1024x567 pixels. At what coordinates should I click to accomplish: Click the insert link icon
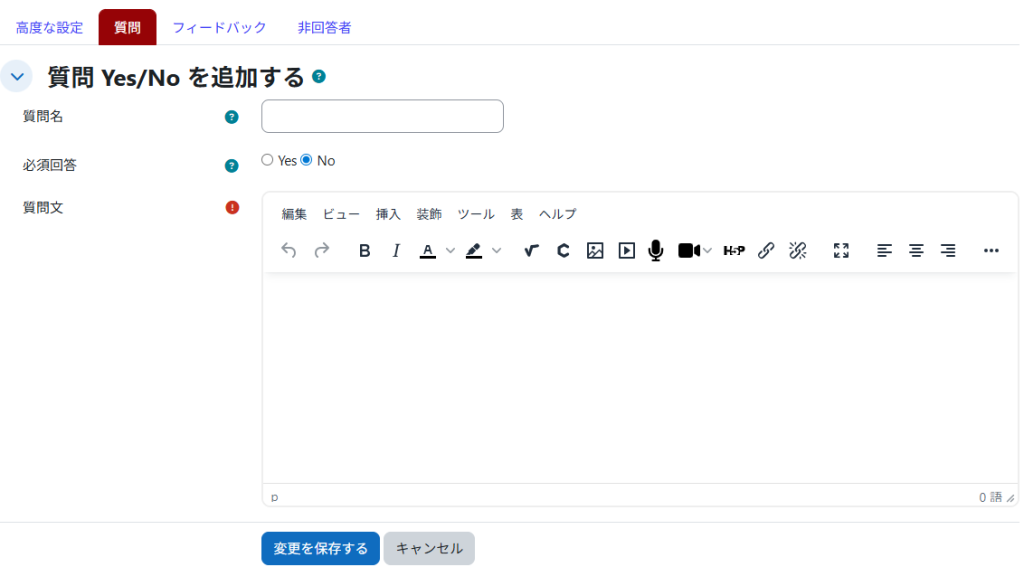click(766, 251)
